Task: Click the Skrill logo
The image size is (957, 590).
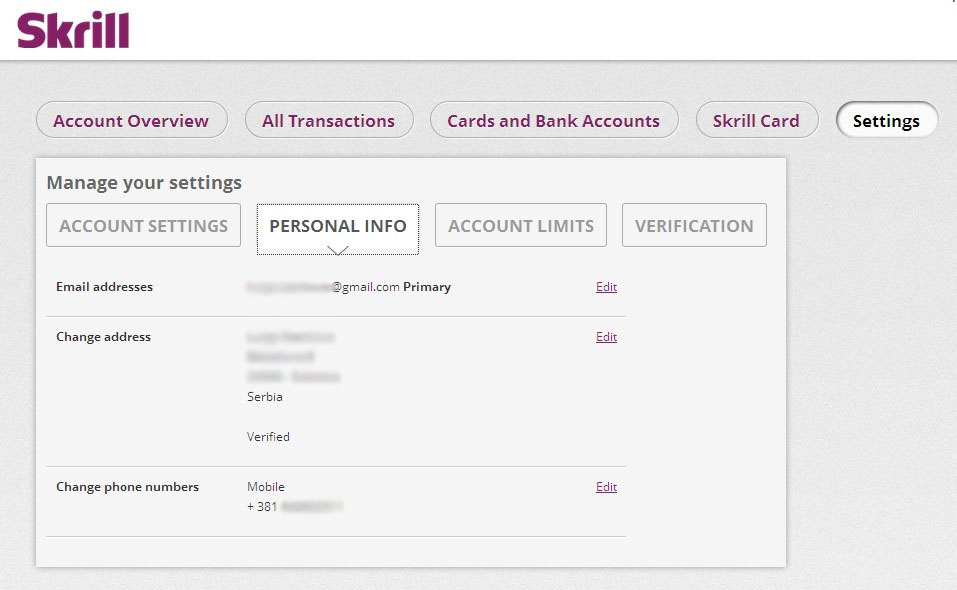Action: click(73, 30)
